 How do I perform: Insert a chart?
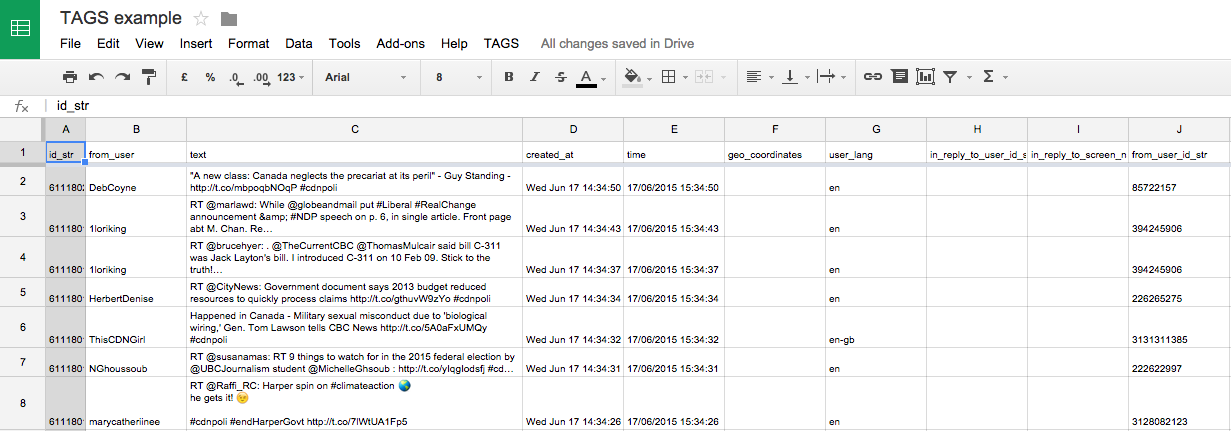coord(925,76)
